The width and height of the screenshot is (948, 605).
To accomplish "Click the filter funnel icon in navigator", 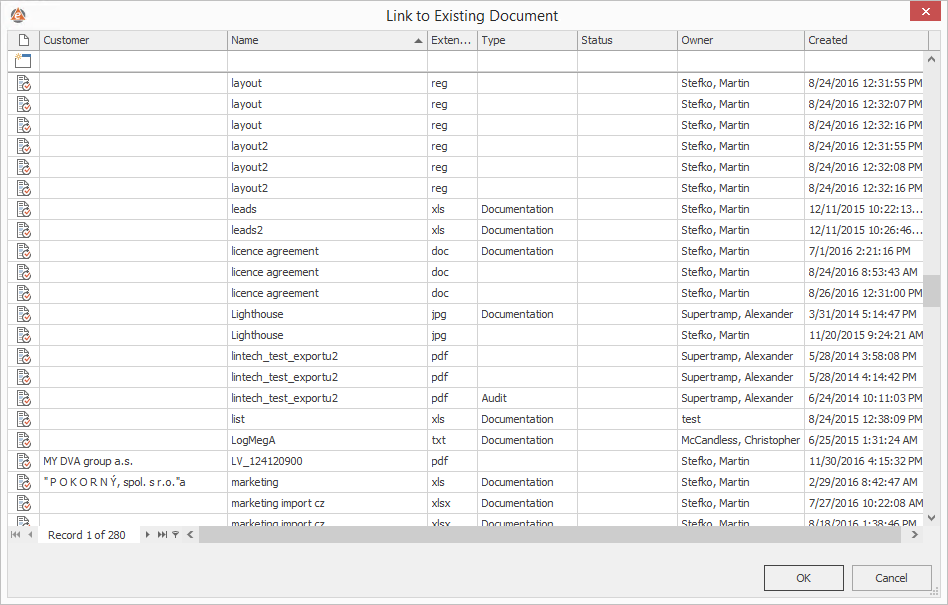I will pos(176,534).
